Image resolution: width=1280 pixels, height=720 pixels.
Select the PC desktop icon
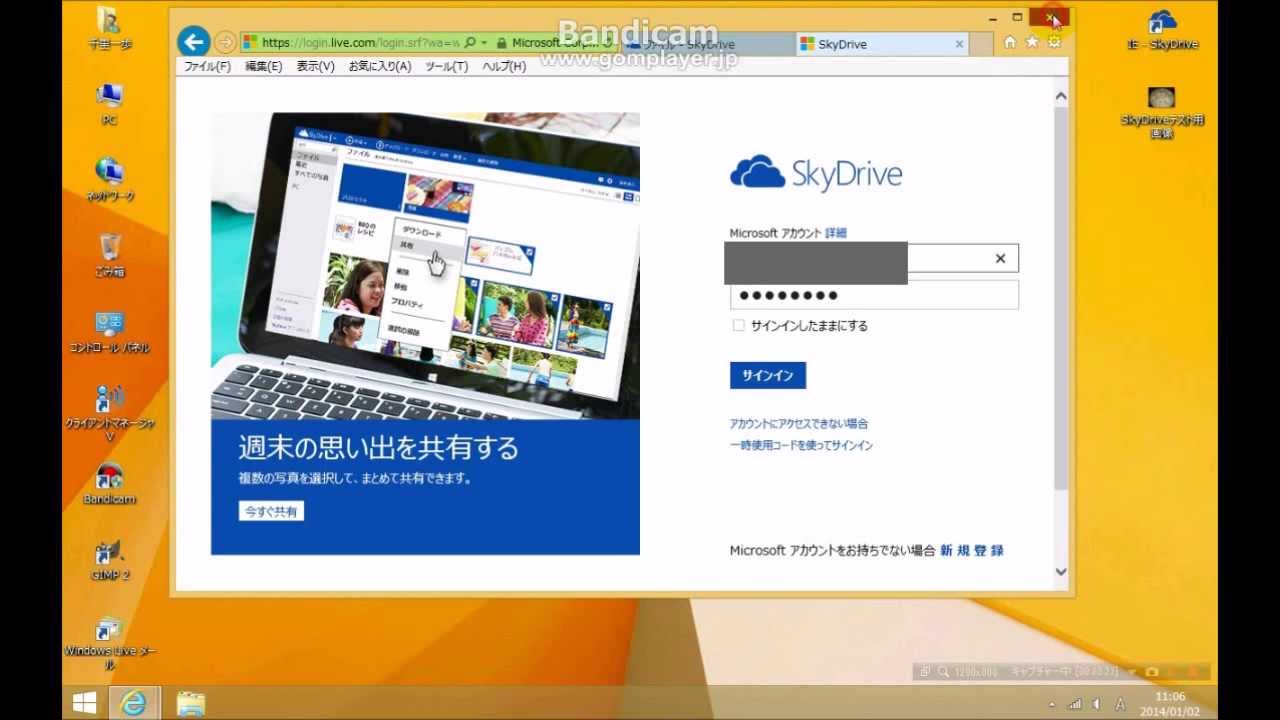[109, 104]
